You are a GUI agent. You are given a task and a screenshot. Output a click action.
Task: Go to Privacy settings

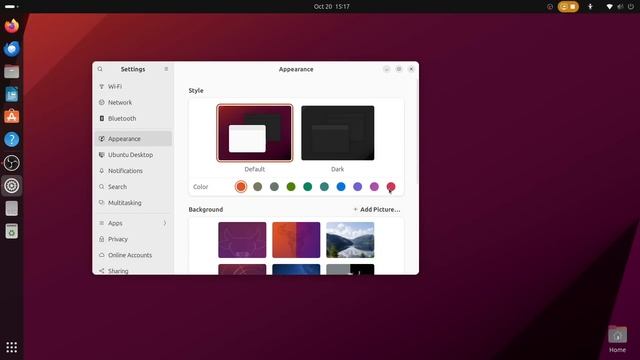tap(133, 239)
